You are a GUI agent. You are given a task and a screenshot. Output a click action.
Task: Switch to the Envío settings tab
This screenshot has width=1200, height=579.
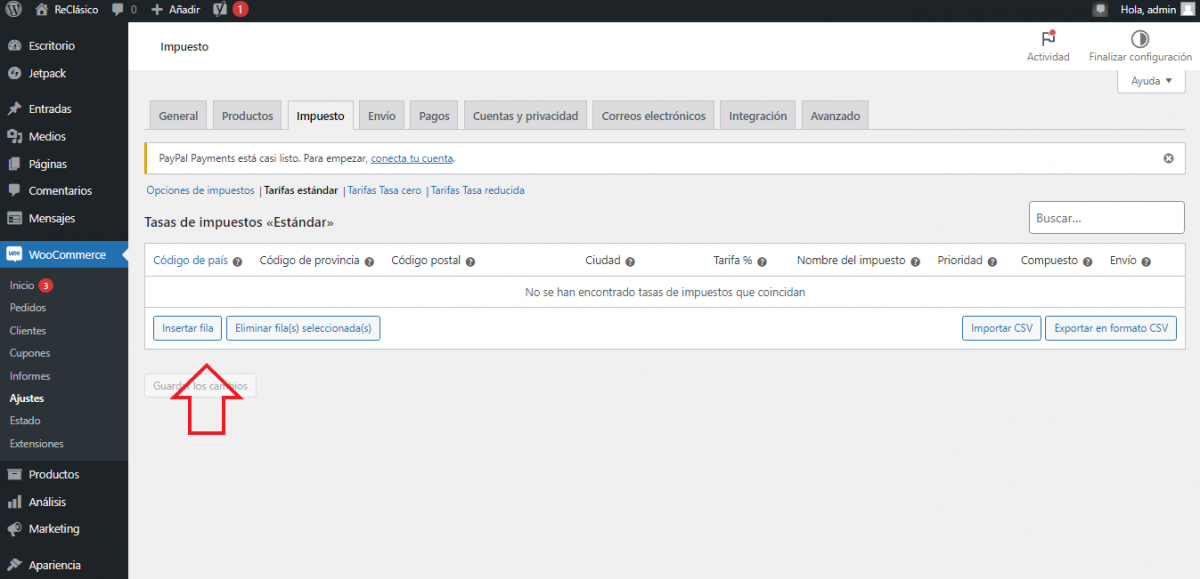(381, 116)
